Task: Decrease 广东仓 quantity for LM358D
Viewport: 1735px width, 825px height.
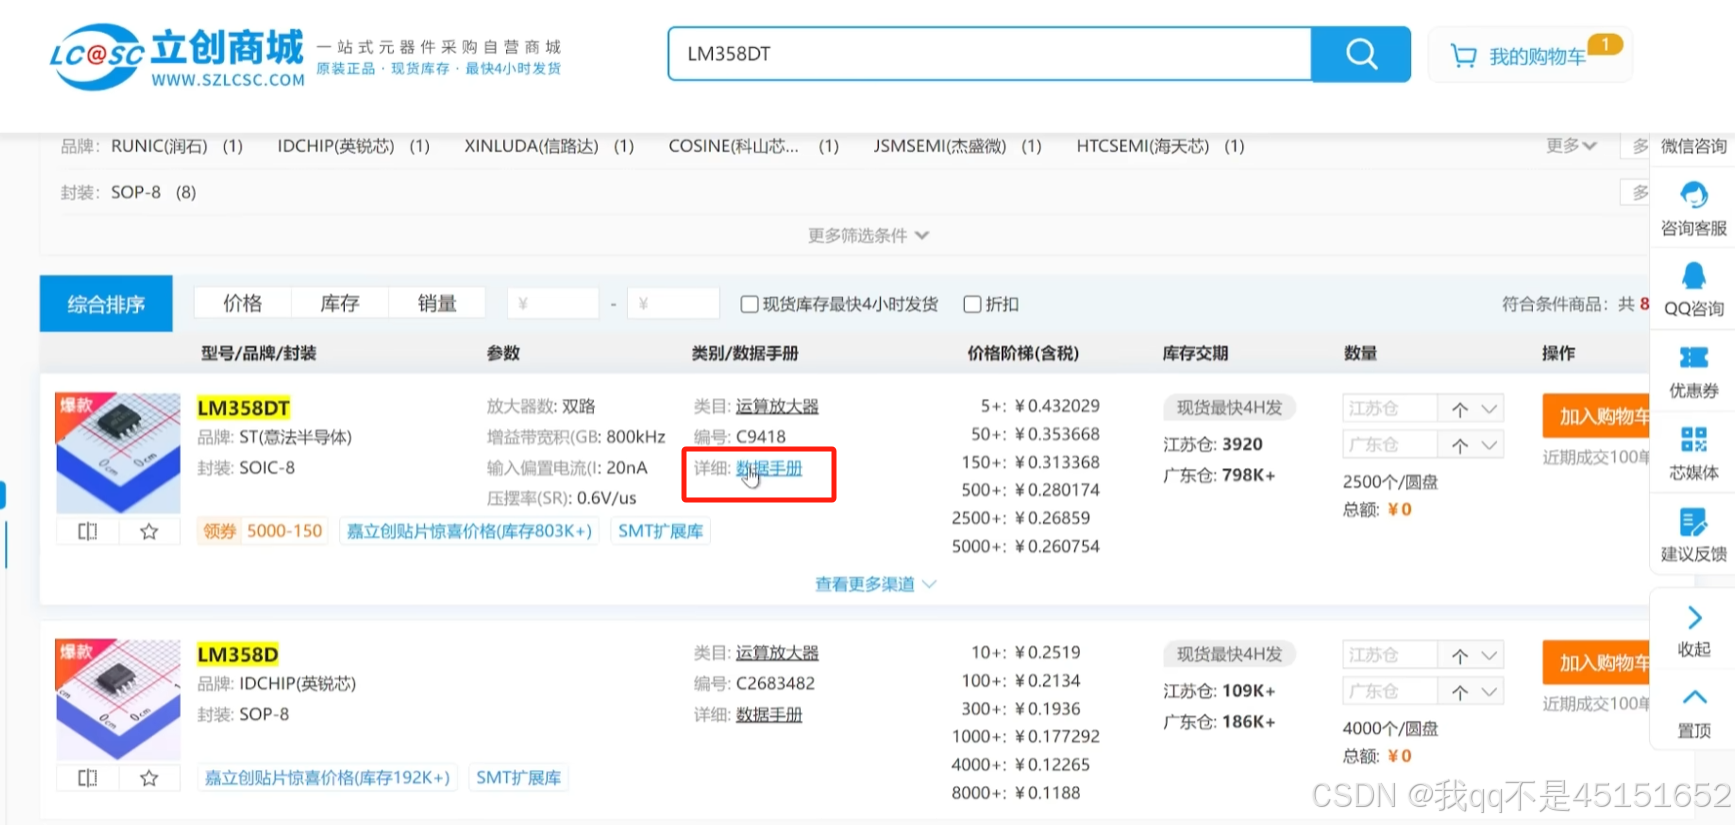Action: point(1489,691)
